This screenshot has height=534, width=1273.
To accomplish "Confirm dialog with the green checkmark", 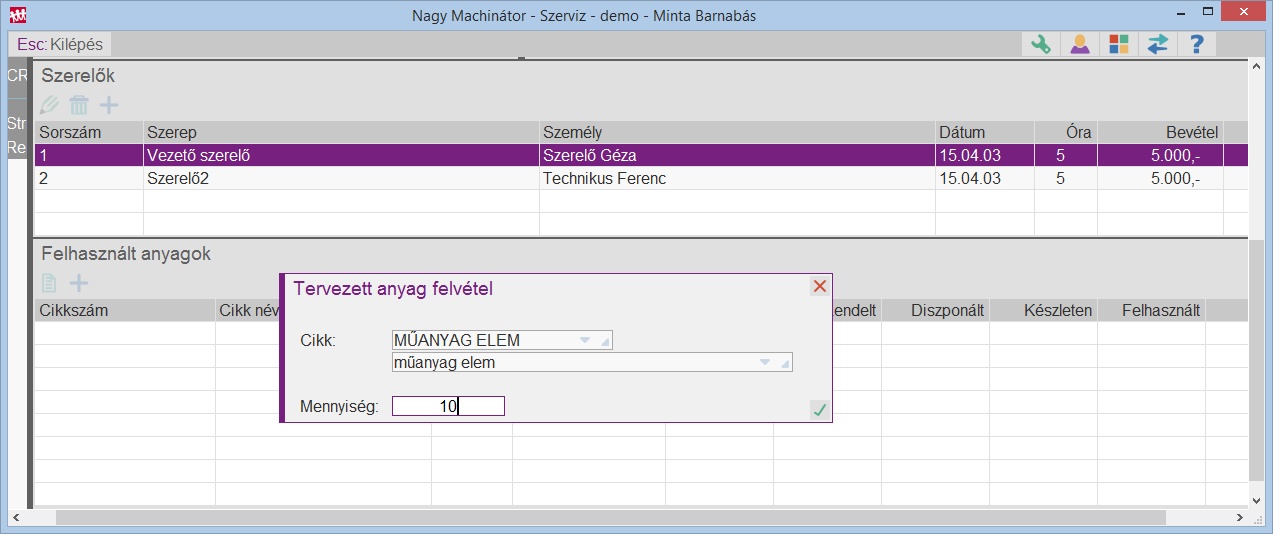I will click(820, 409).
